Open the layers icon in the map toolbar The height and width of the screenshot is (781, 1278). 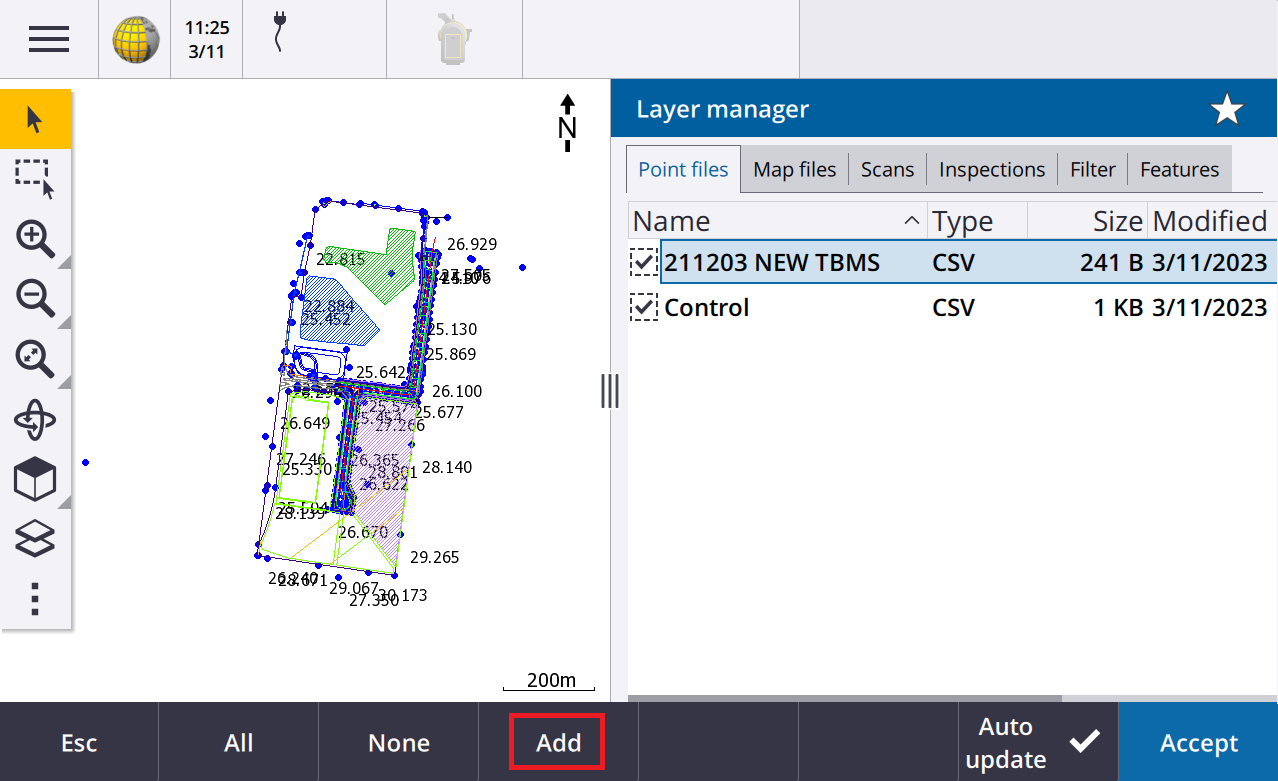[35, 538]
